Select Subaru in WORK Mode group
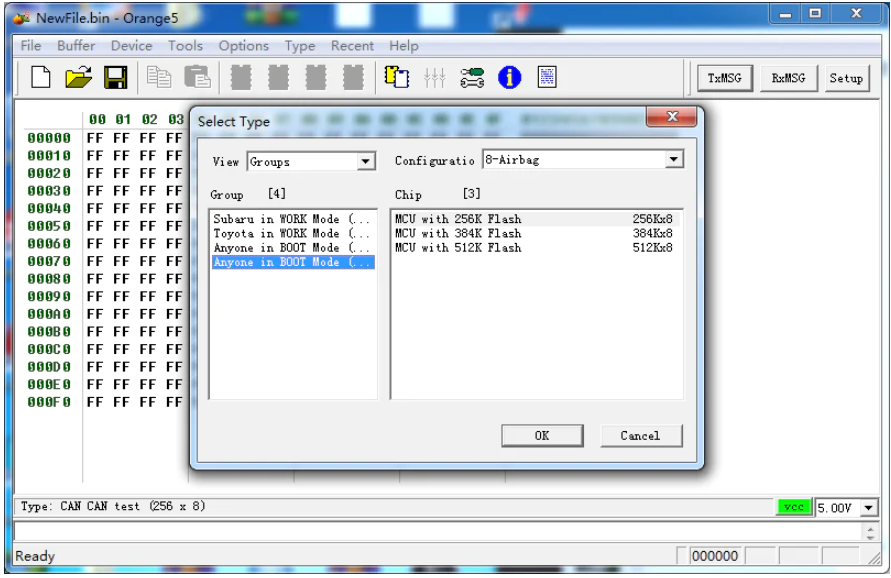Screen dimensions: 891x578 coord(293,219)
